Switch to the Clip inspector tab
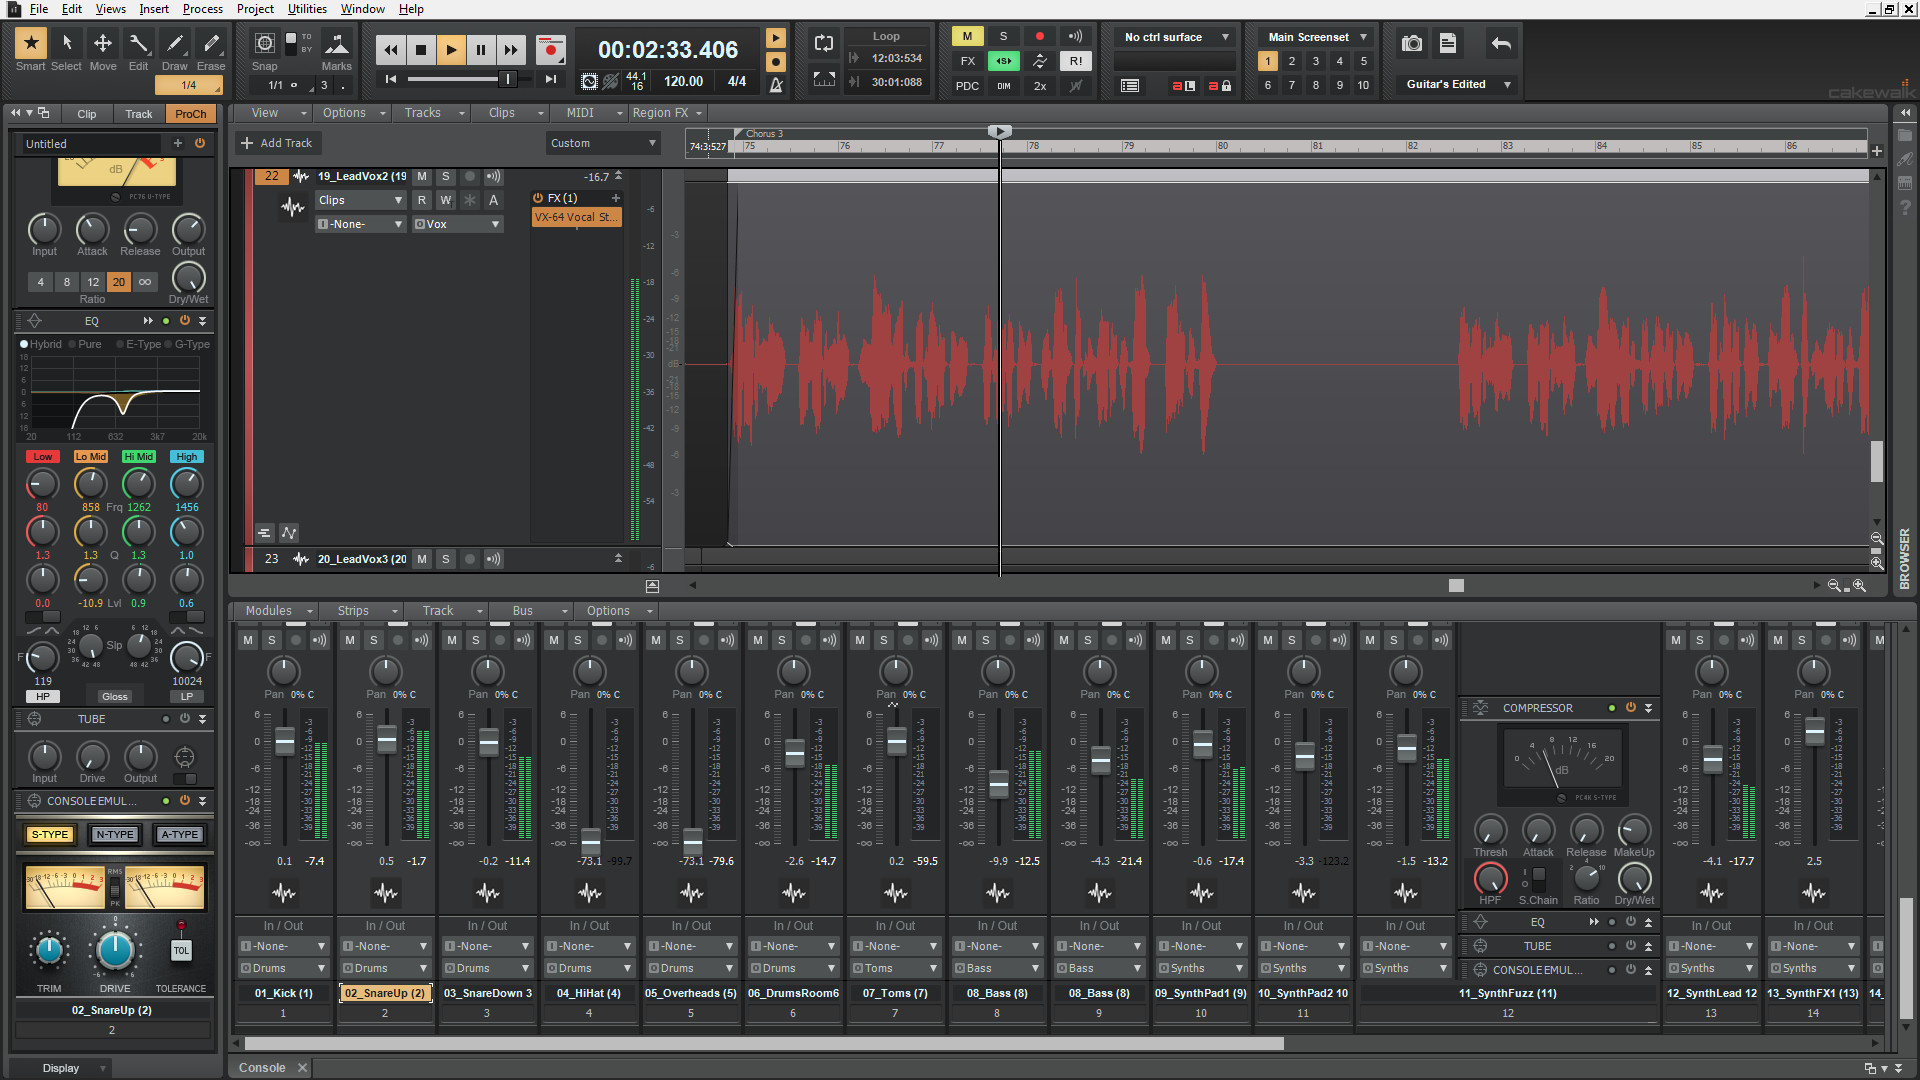The height and width of the screenshot is (1080, 1920). (87, 114)
